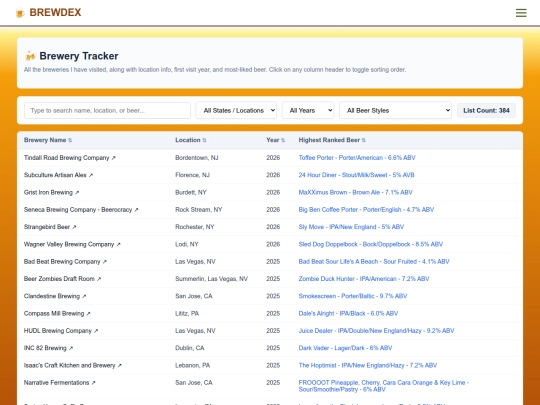Open the All Beer Styles dropdown
The width and height of the screenshot is (540, 405).
(x=395, y=111)
